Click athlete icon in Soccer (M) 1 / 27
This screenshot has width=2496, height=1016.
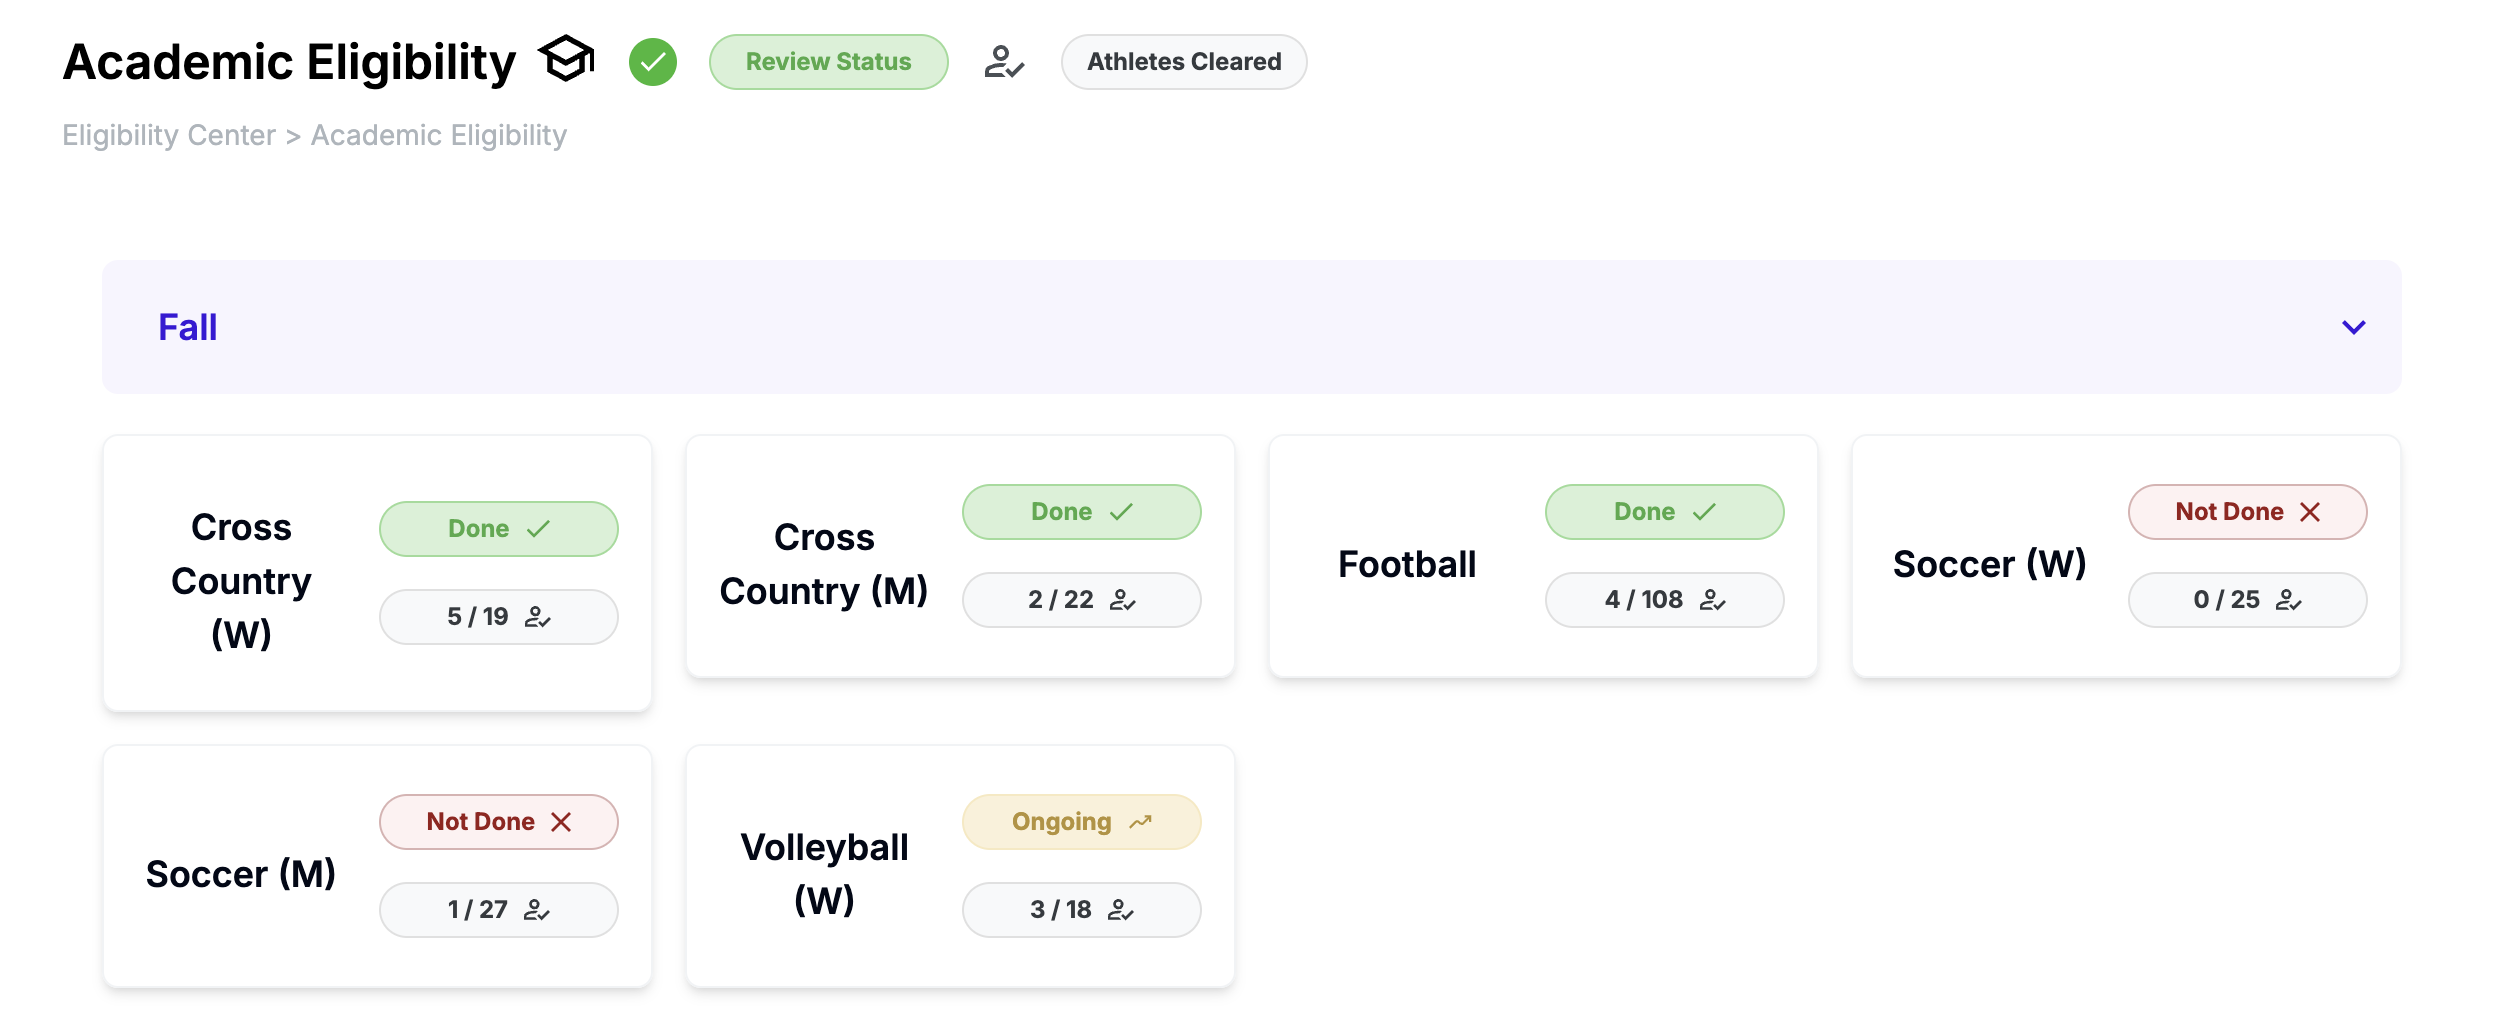pos(537,910)
